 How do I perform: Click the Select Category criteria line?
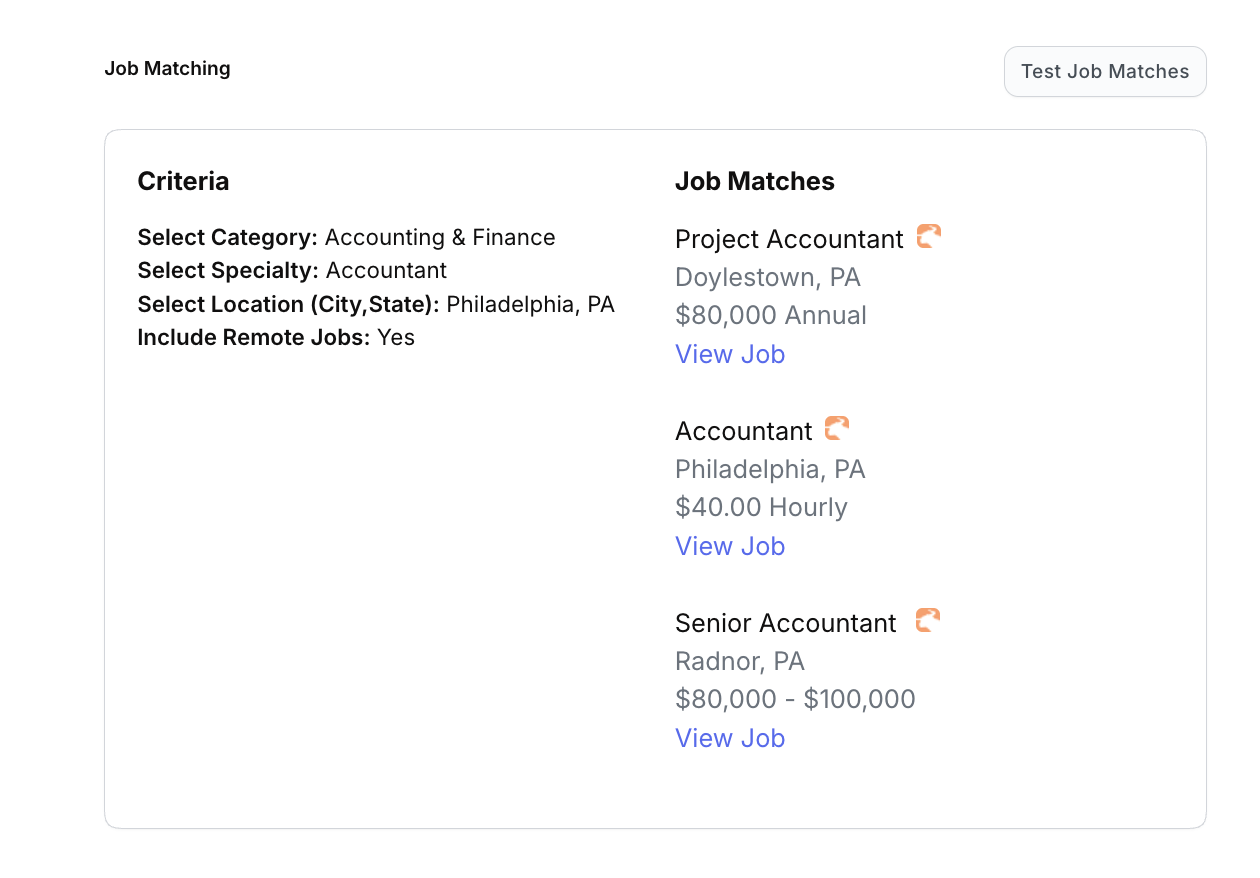tap(346, 237)
